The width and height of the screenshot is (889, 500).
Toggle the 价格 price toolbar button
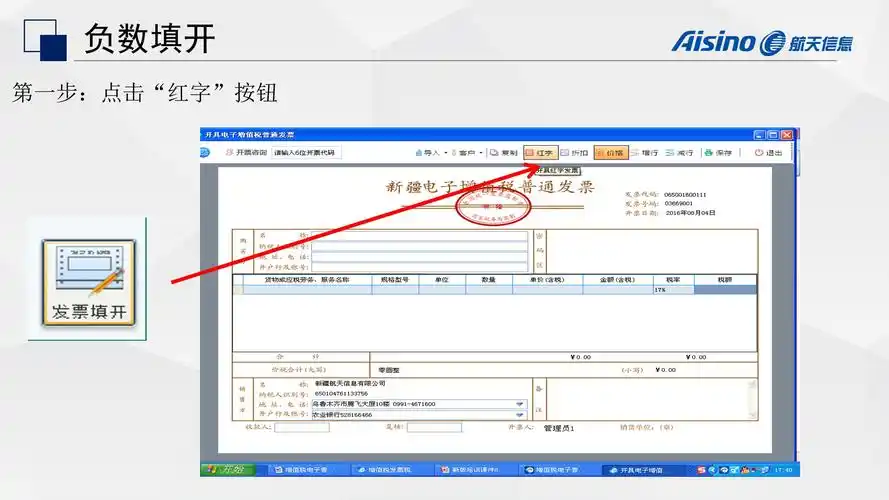click(611, 152)
